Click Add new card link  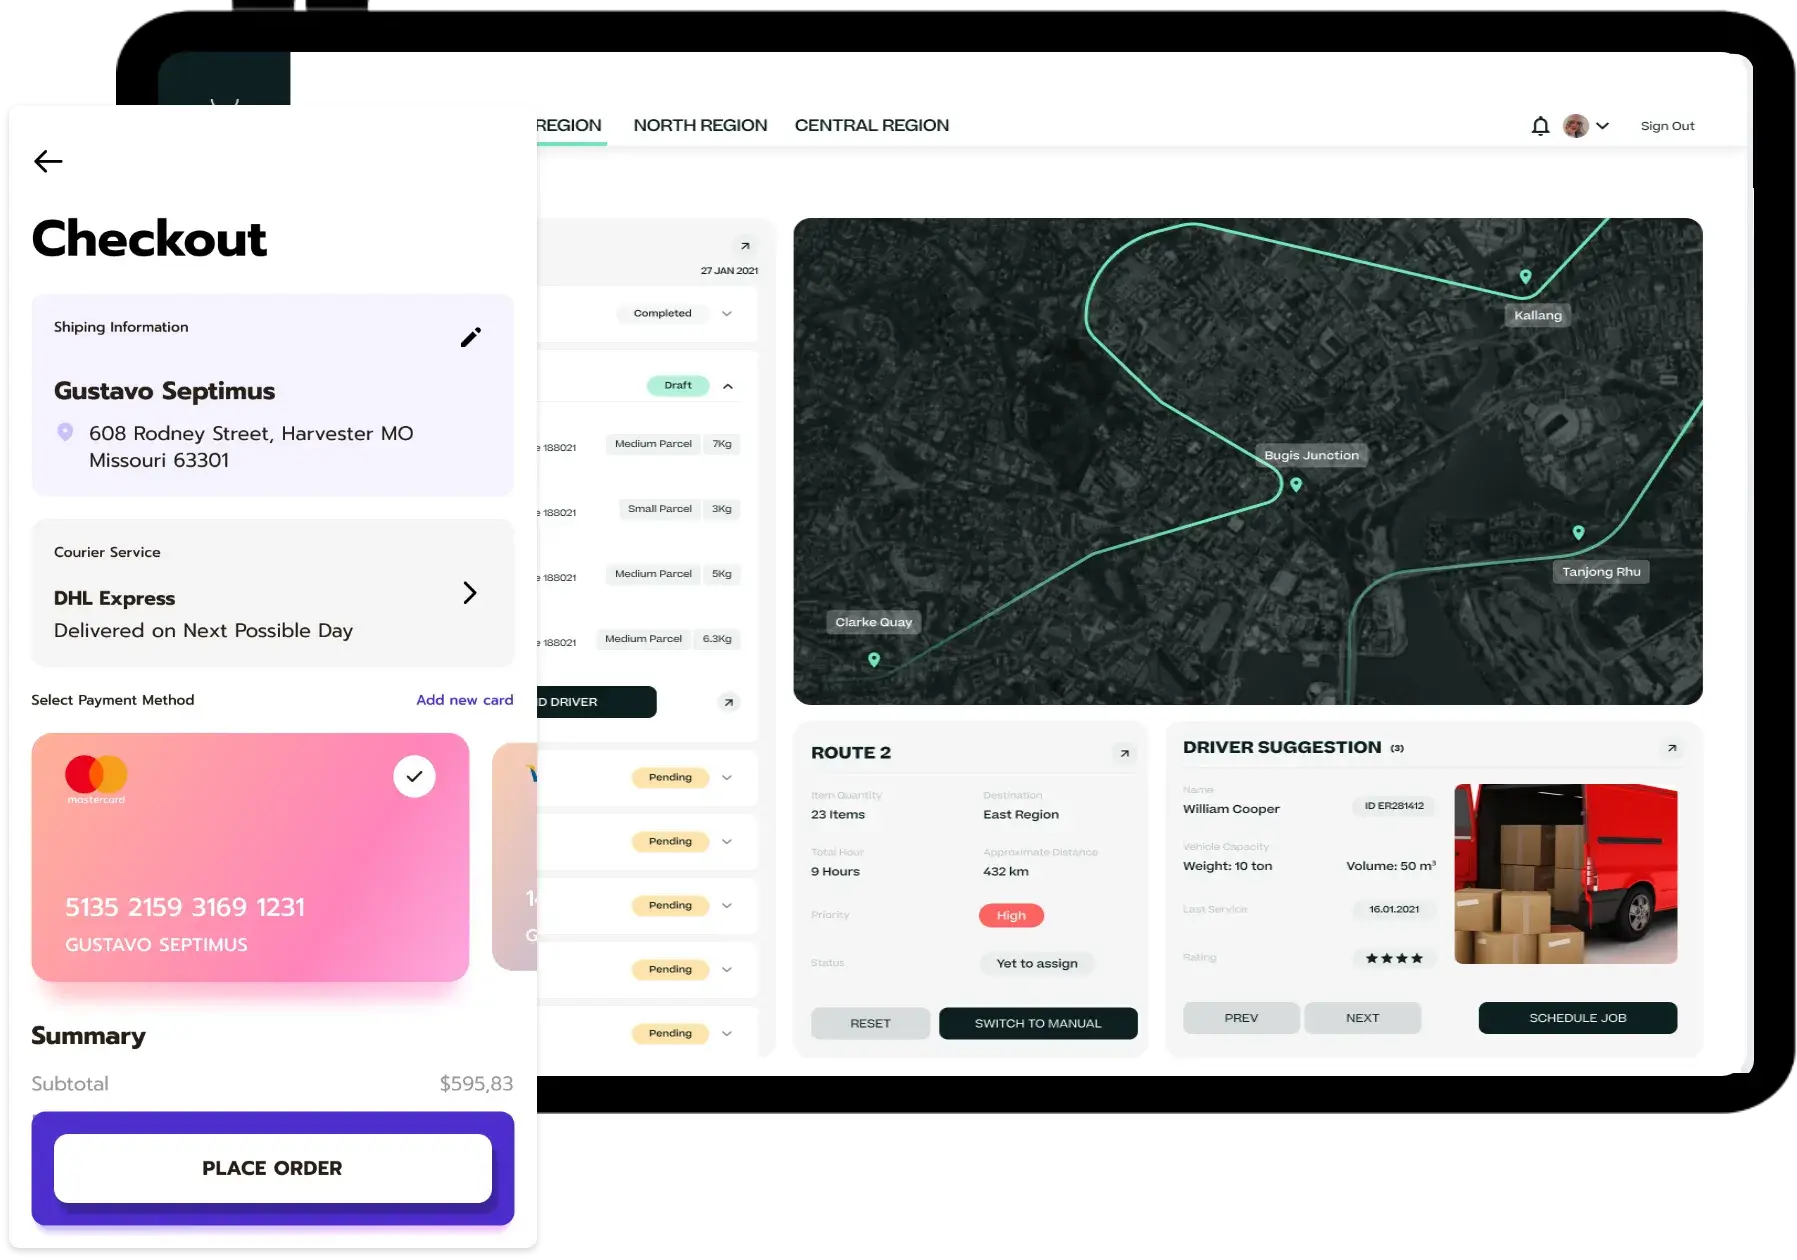point(465,700)
